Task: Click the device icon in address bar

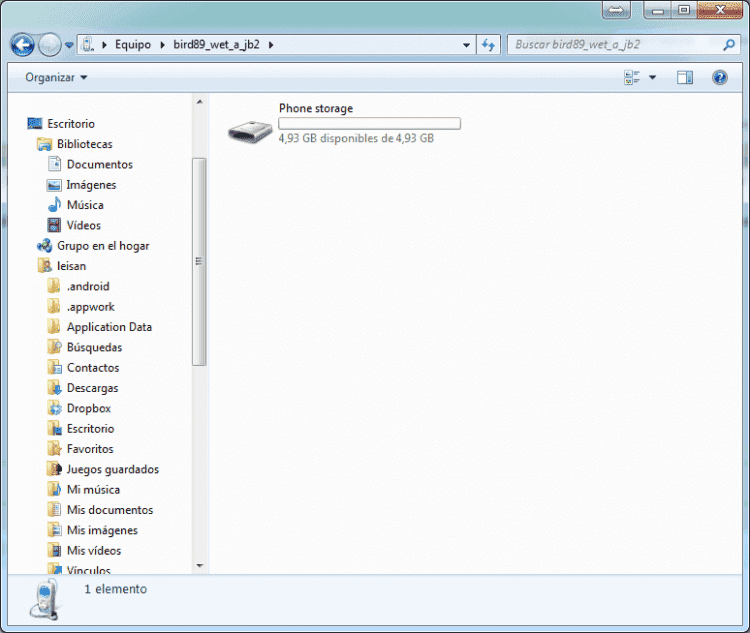Action: [x=88, y=44]
